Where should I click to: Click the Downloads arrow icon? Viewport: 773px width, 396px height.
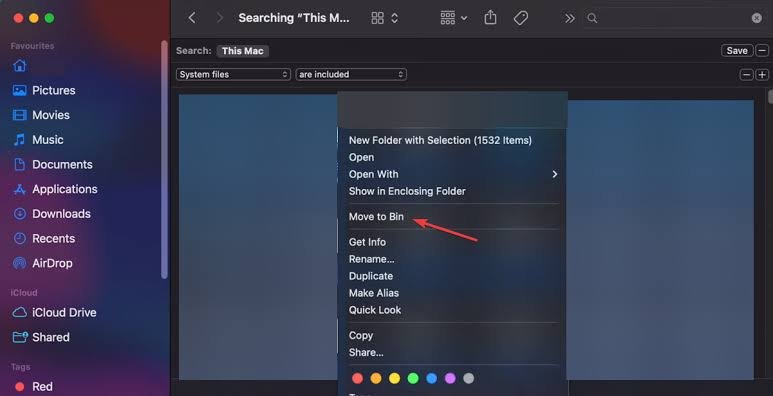(x=20, y=214)
